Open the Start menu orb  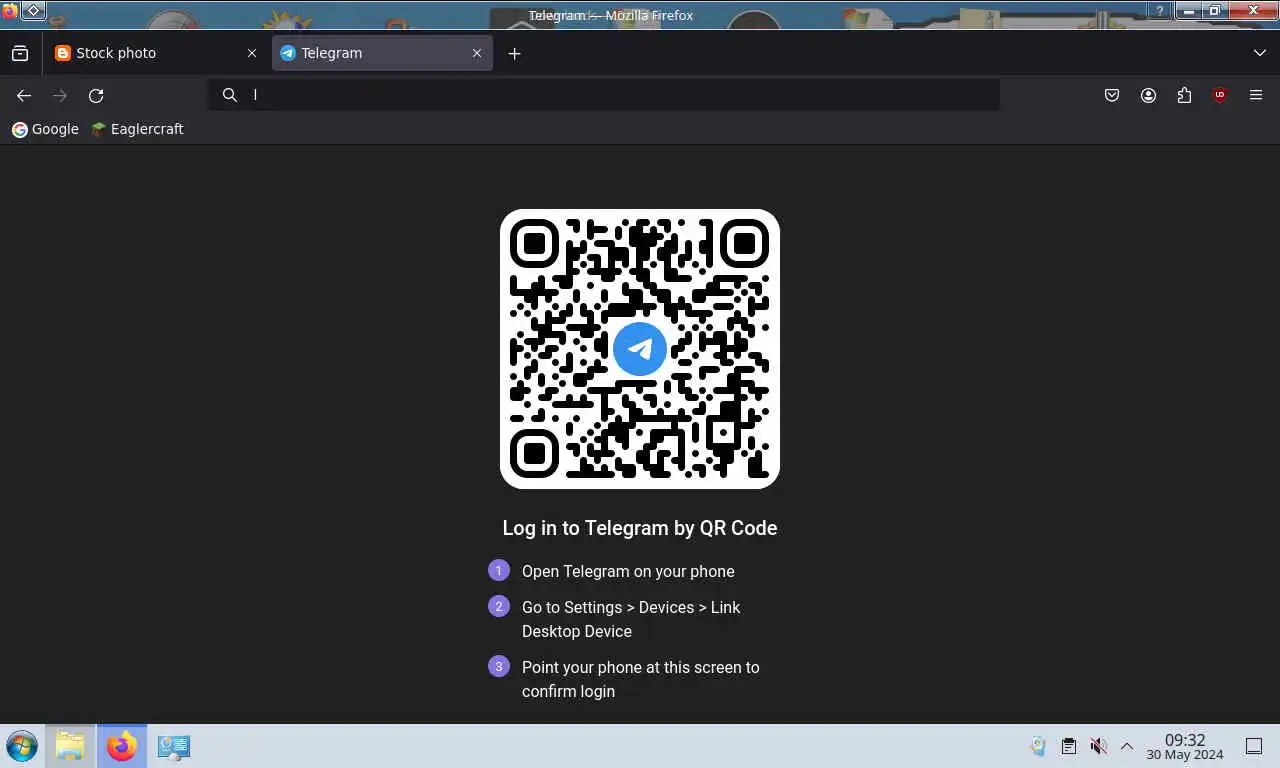22,746
